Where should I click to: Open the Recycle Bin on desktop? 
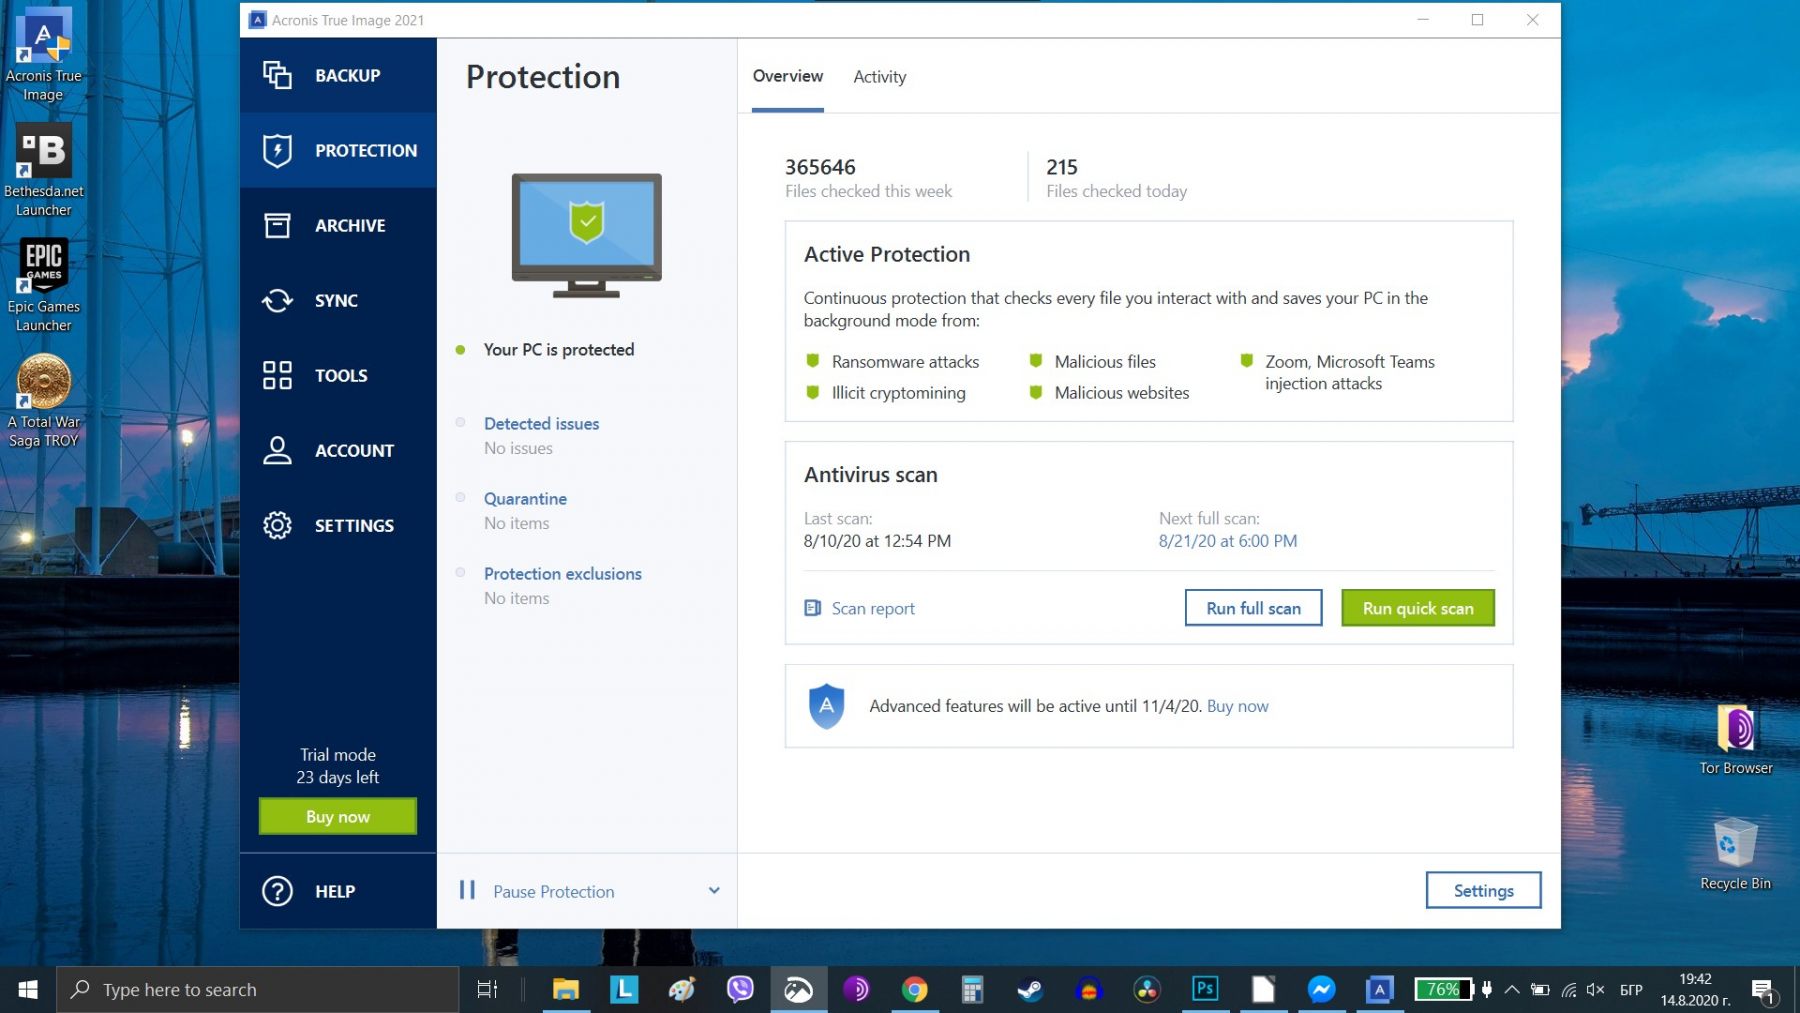[1735, 854]
